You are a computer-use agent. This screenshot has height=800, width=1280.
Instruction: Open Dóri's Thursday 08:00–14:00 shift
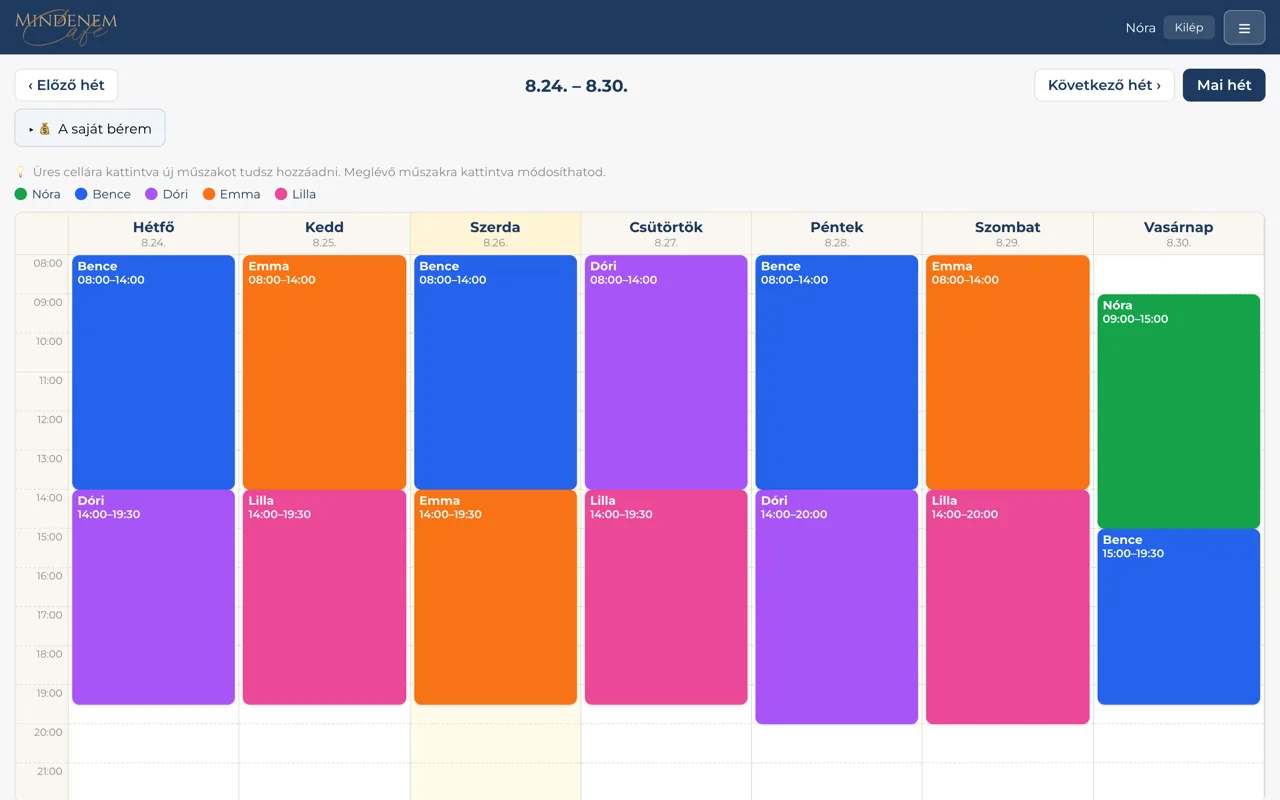pos(666,372)
